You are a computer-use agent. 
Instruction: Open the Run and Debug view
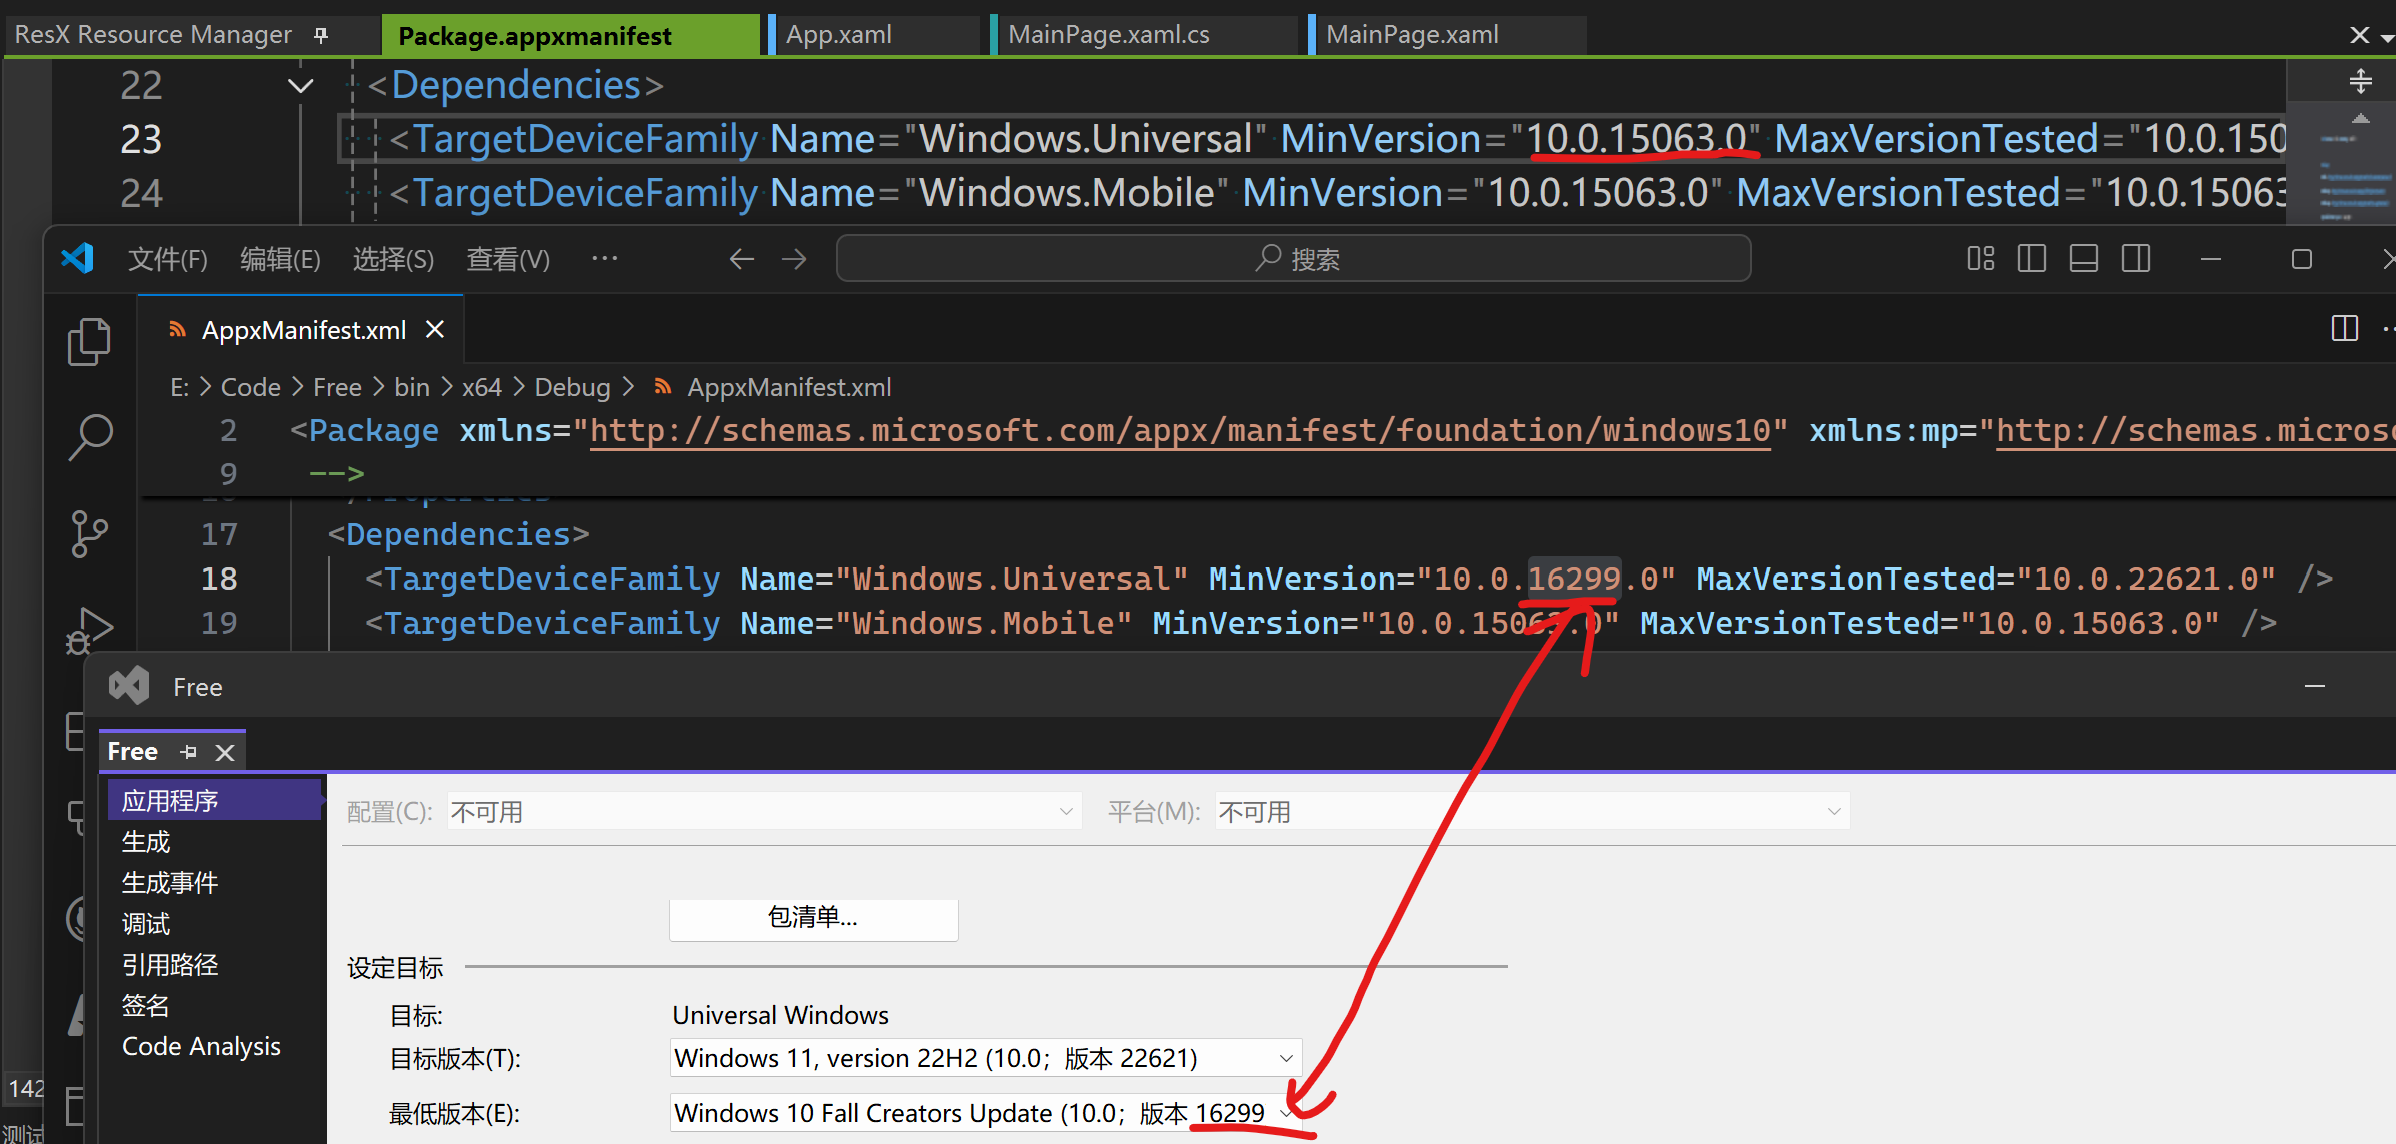click(x=89, y=630)
